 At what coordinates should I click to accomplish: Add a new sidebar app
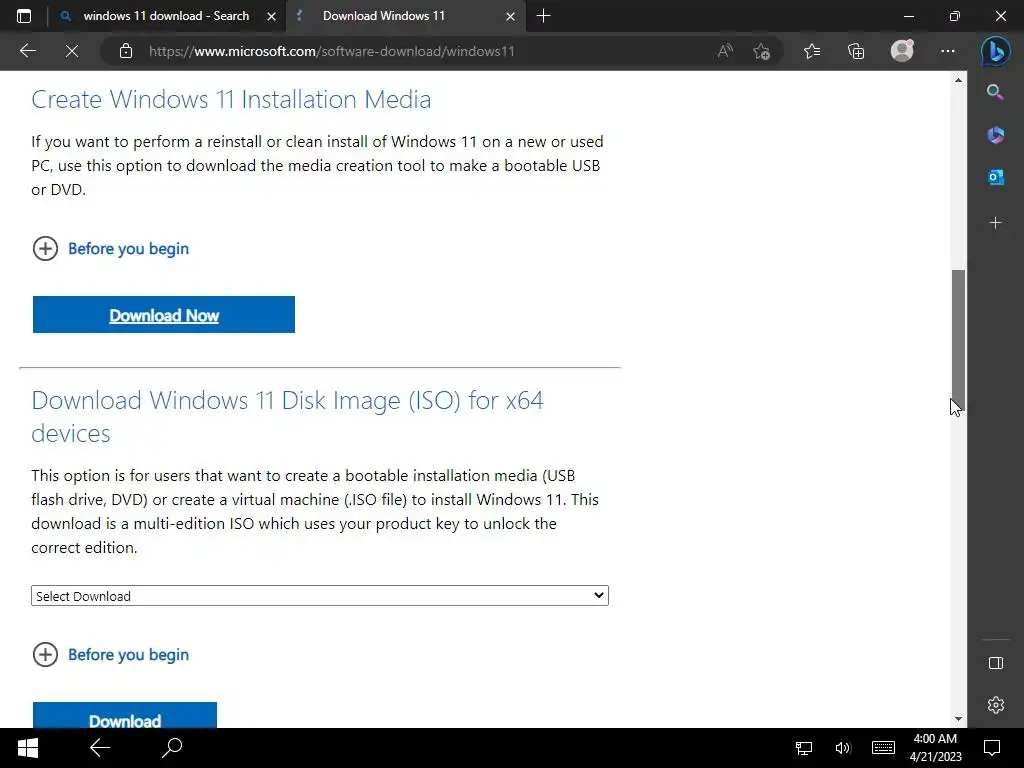[x=995, y=223]
